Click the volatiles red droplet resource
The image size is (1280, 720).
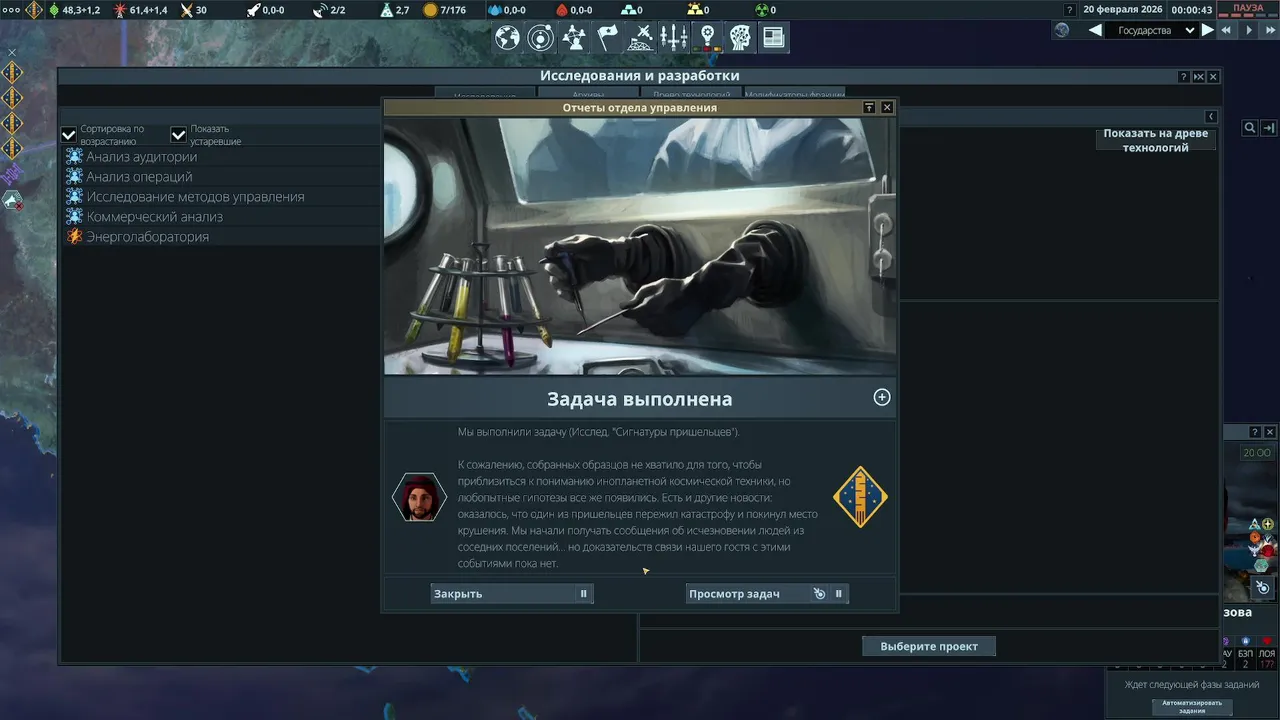tap(574, 10)
